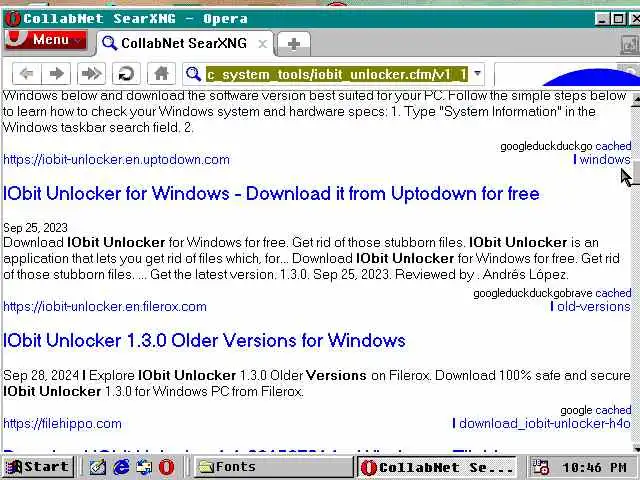The height and width of the screenshot is (480, 640).
Task: Open cached link for Filerox result
Action: pyautogui.click(x=613, y=293)
